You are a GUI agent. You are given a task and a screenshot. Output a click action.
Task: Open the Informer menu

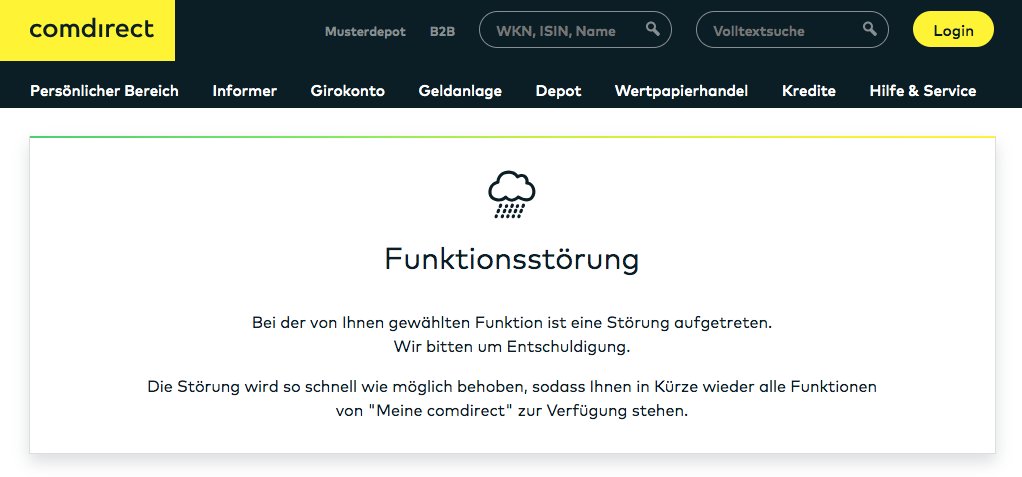pyautogui.click(x=244, y=91)
